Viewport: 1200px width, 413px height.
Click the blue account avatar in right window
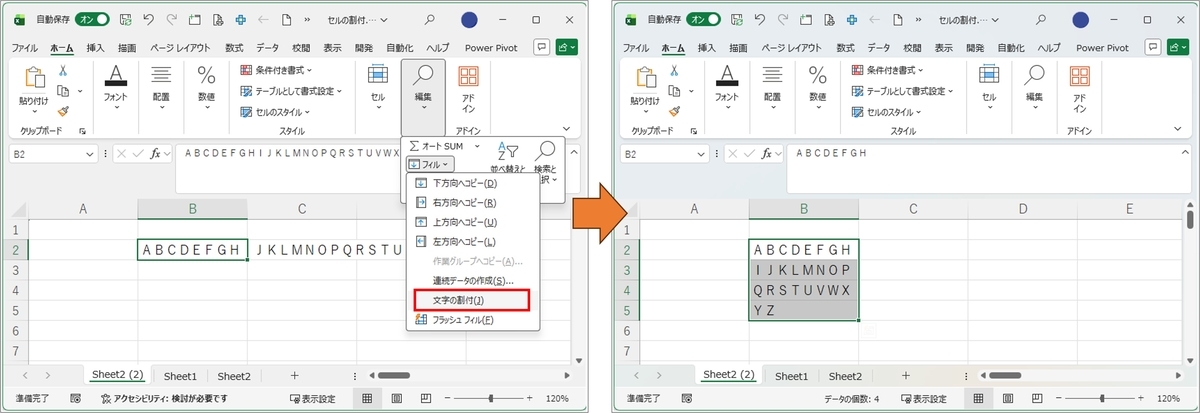[x=1082, y=19]
